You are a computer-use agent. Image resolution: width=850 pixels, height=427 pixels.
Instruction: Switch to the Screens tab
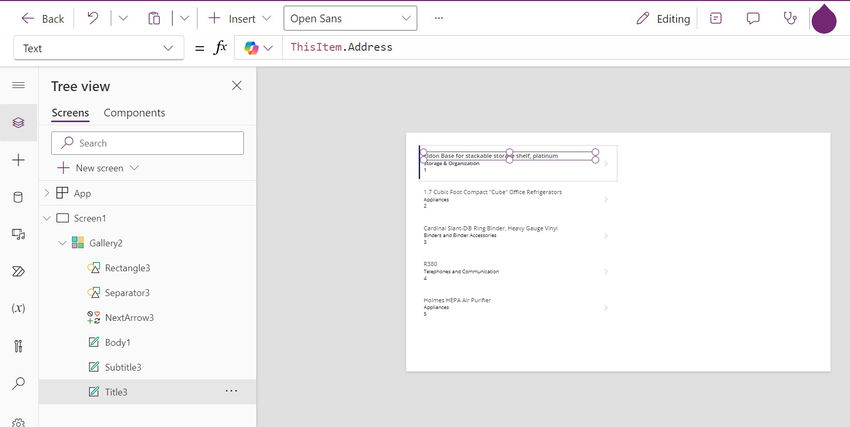[70, 113]
